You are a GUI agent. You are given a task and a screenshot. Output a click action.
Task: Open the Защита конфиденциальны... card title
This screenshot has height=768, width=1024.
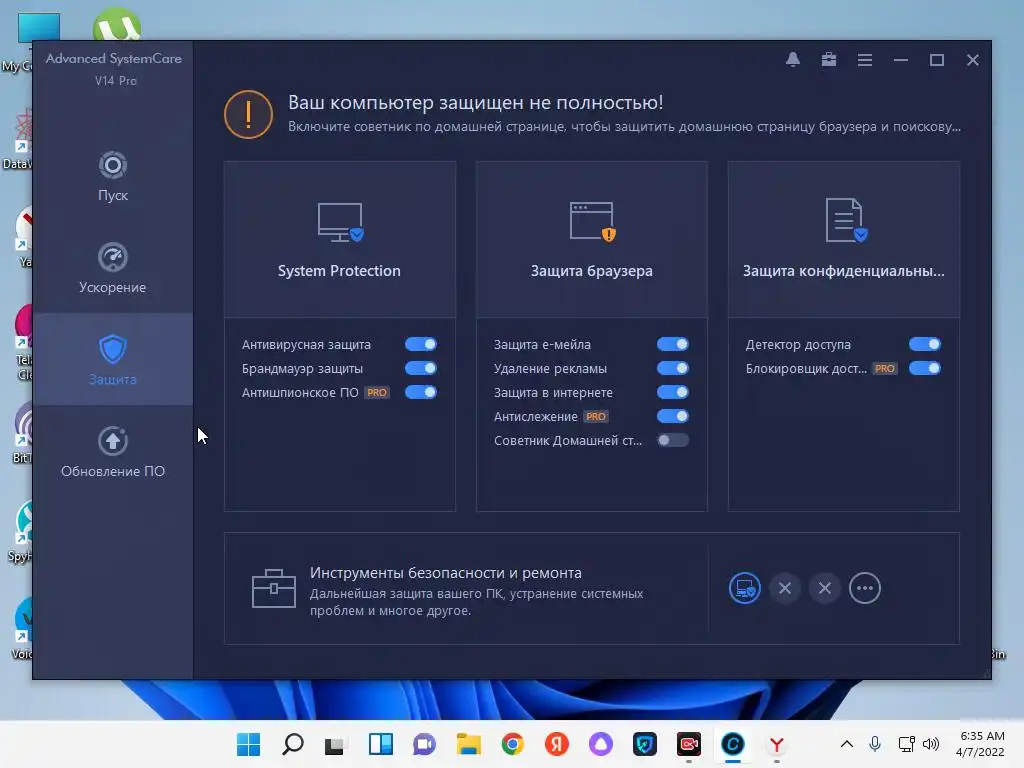(x=844, y=270)
